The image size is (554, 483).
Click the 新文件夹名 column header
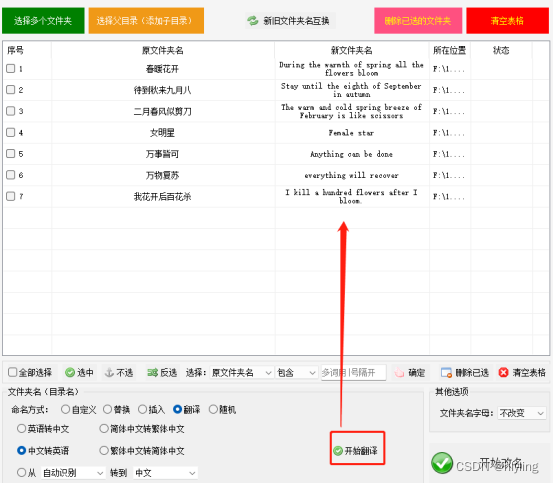[x=352, y=50]
